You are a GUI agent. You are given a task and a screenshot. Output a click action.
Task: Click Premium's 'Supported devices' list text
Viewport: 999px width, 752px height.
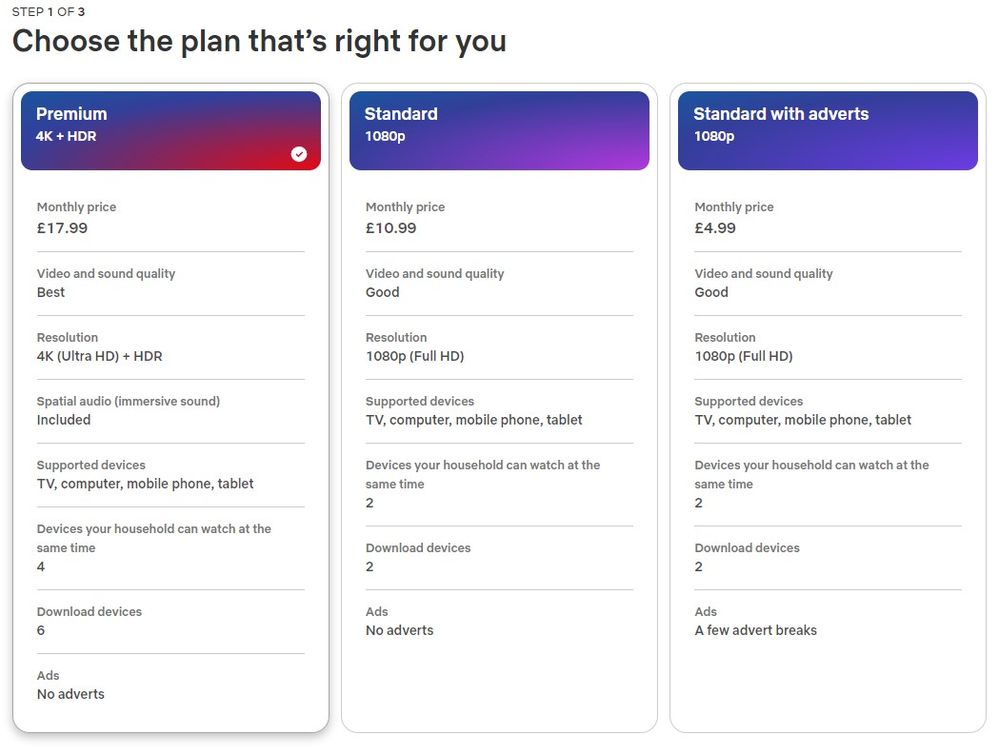click(145, 484)
